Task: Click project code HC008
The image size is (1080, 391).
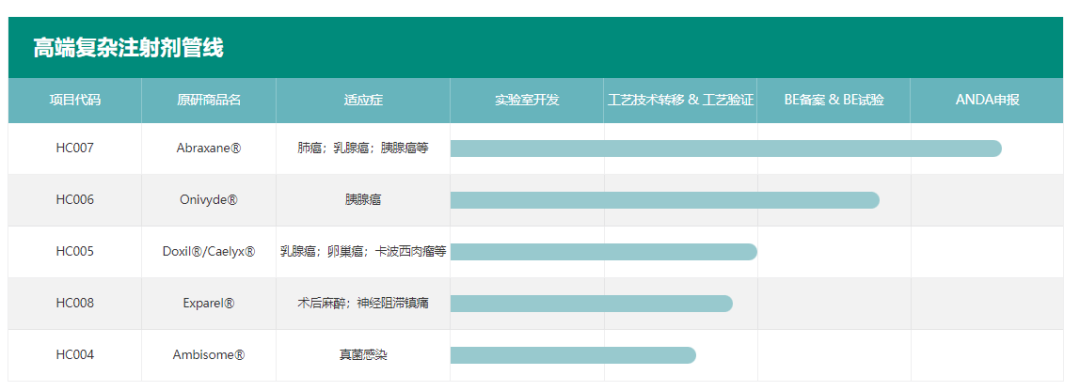Action: 75,303
